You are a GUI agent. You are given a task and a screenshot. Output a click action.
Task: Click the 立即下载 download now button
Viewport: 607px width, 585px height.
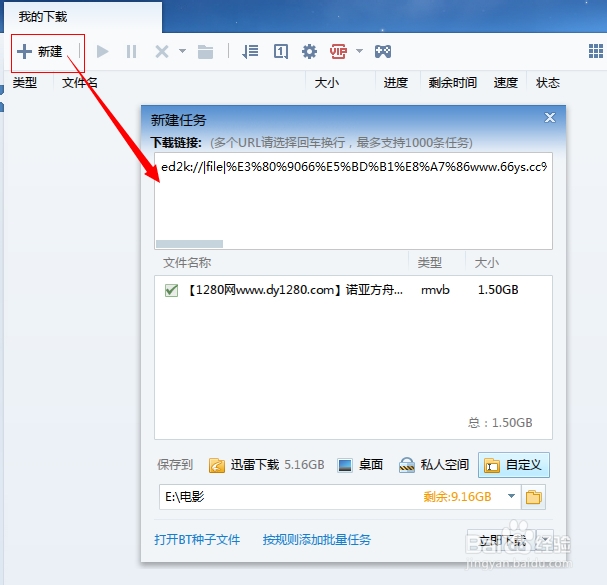pyautogui.click(x=502, y=541)
